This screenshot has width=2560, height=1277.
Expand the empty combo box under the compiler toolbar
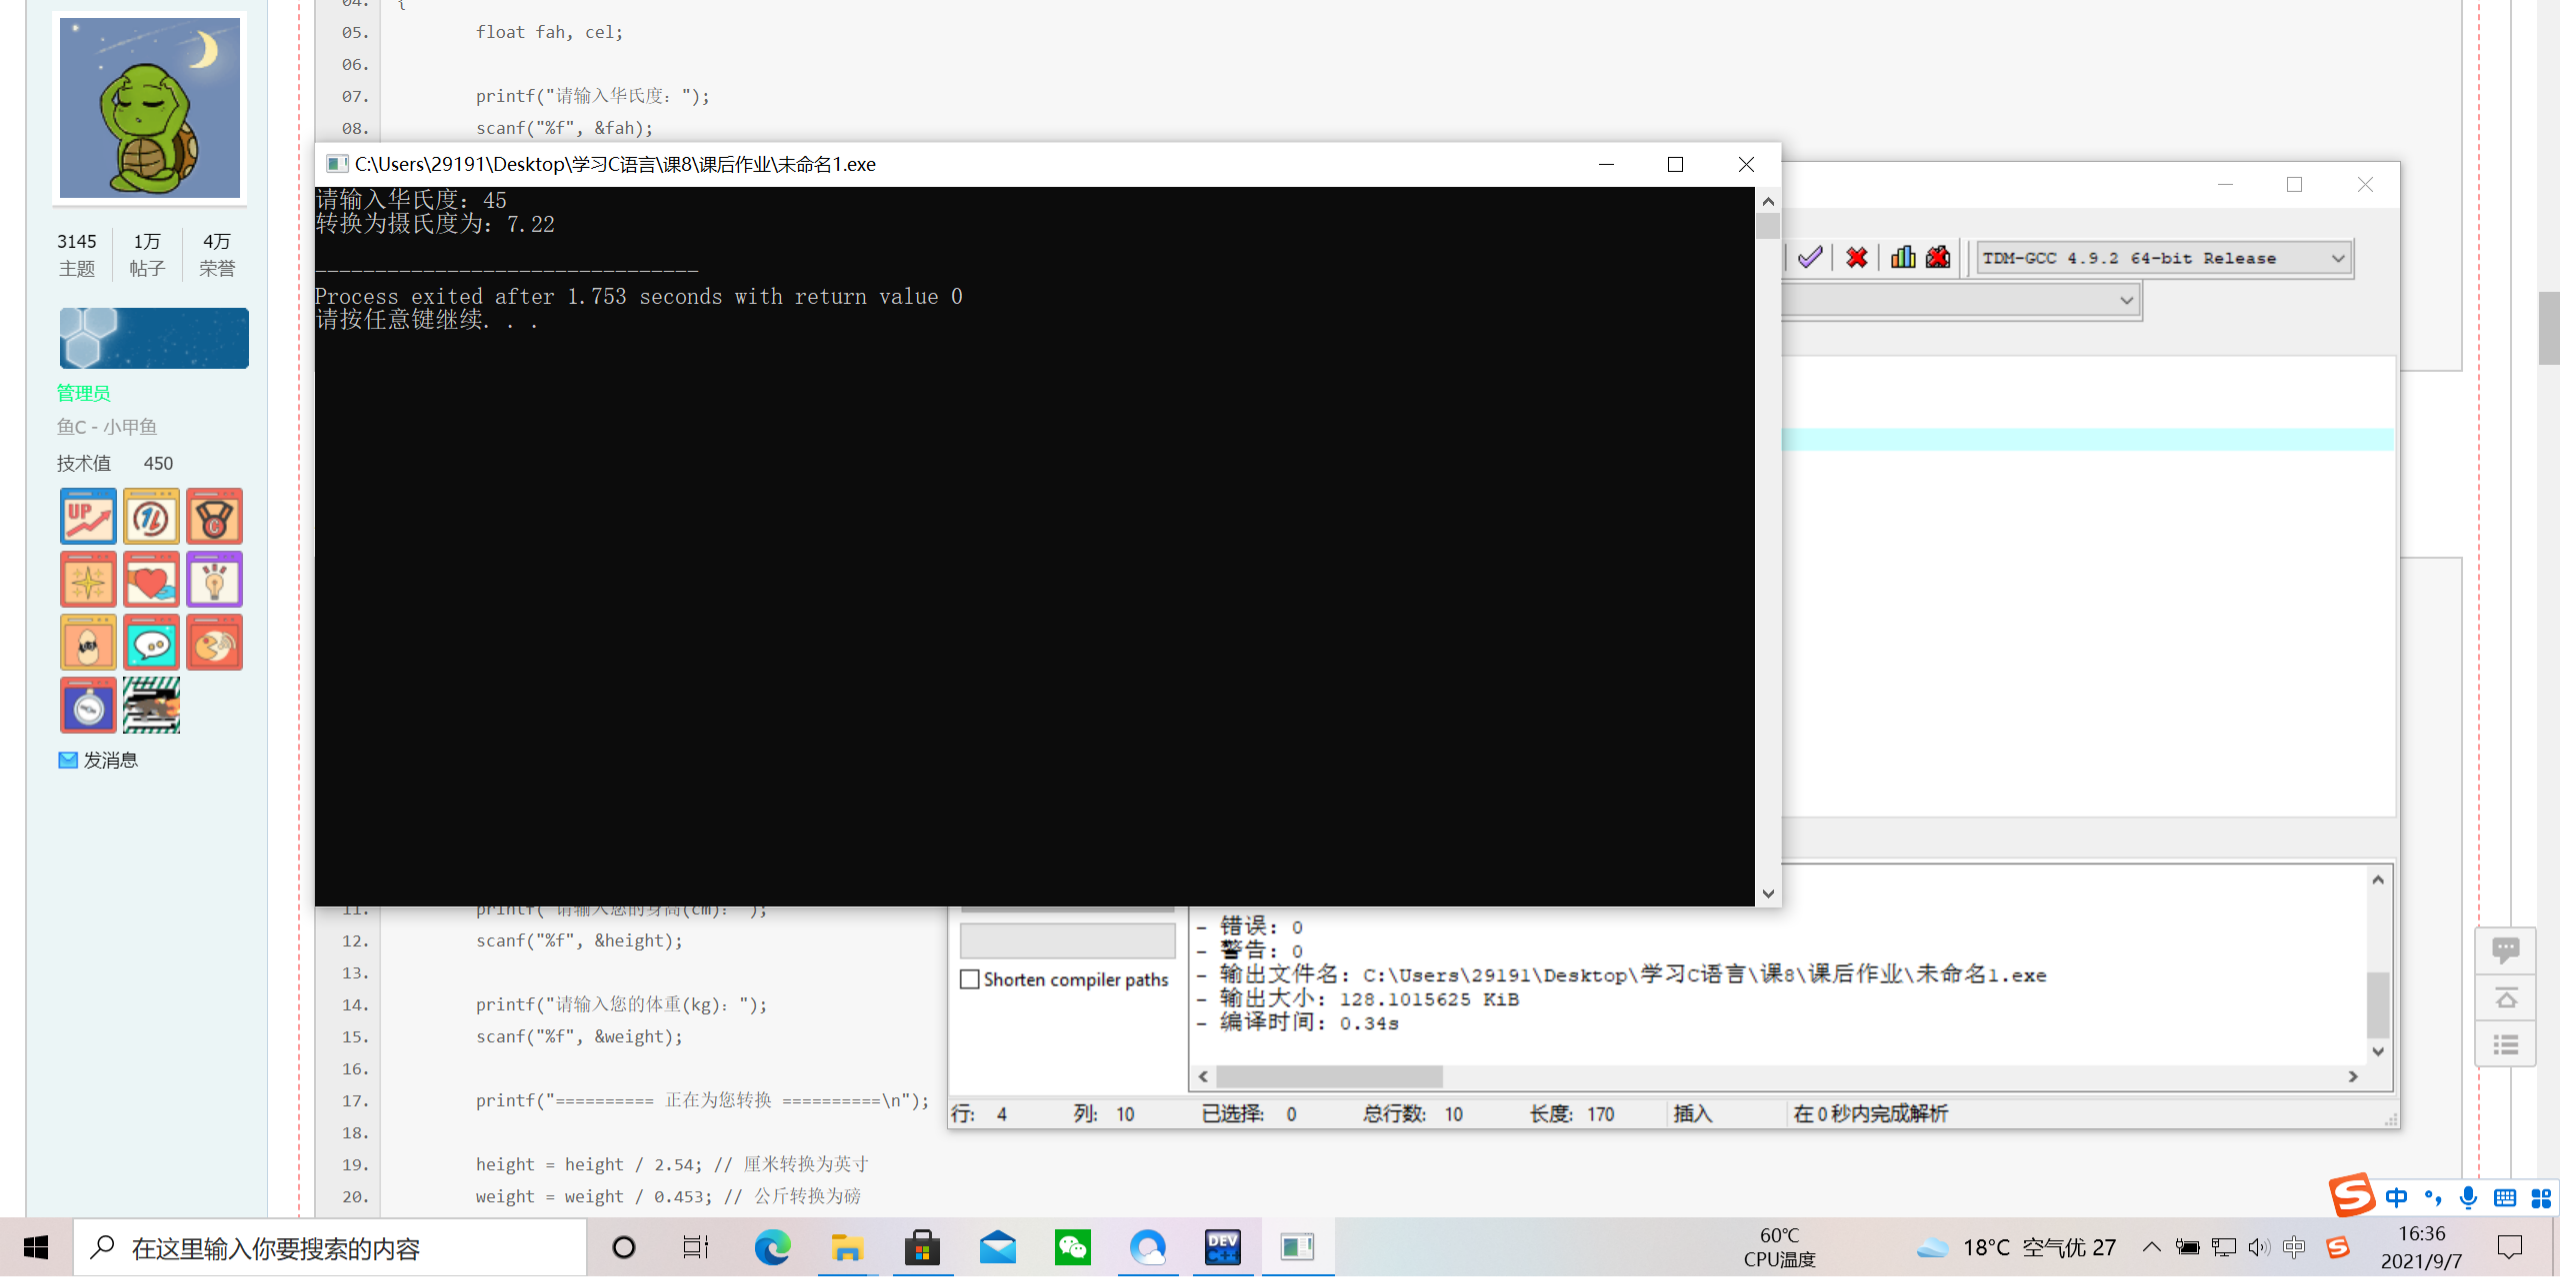[1960, 300]
